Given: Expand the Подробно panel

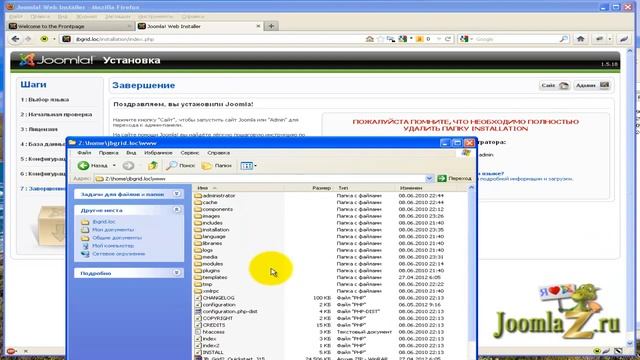Looking at the screenshot, I should pyautogui.click(x=177, y=273).
